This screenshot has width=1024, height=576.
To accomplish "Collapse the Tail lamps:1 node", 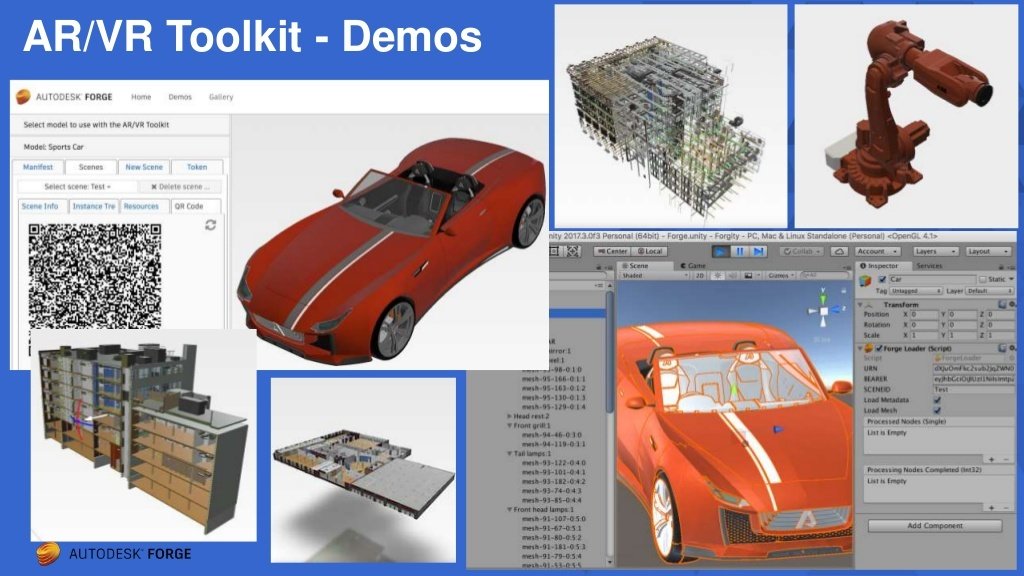I will 509,453.
